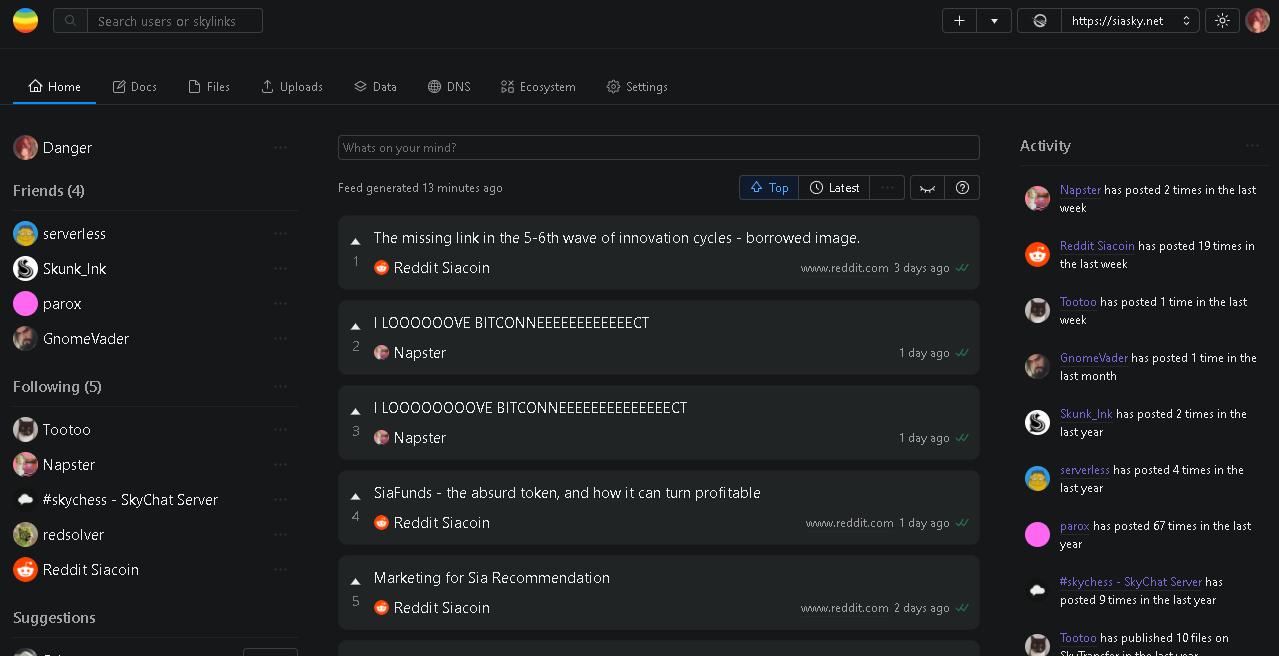Open the options menu for serverless

[280, 234]
